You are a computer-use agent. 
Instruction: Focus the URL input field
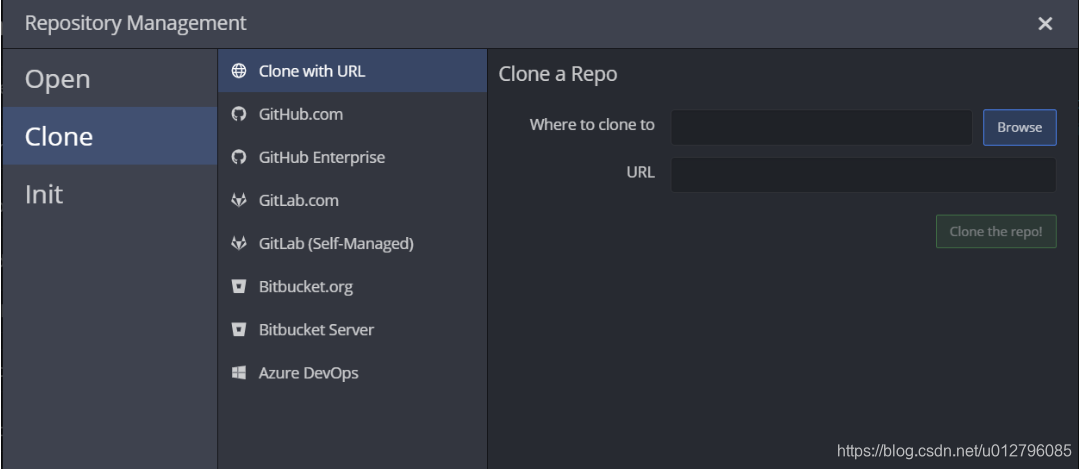863,175
